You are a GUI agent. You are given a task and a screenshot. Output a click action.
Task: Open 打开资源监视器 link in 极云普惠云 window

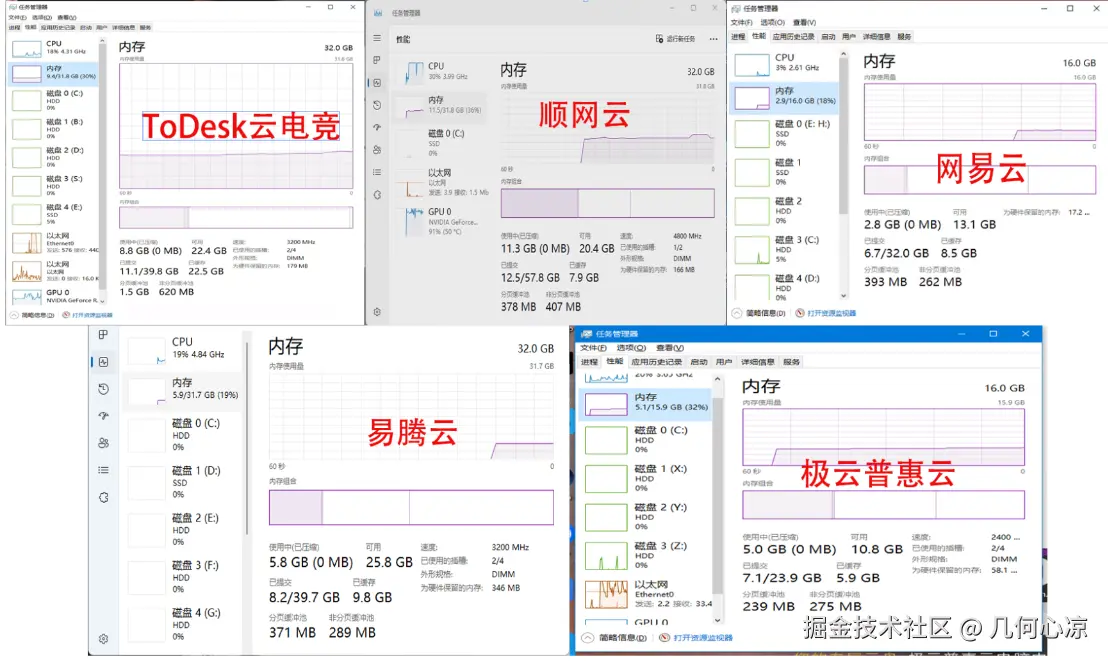[702, 637]
